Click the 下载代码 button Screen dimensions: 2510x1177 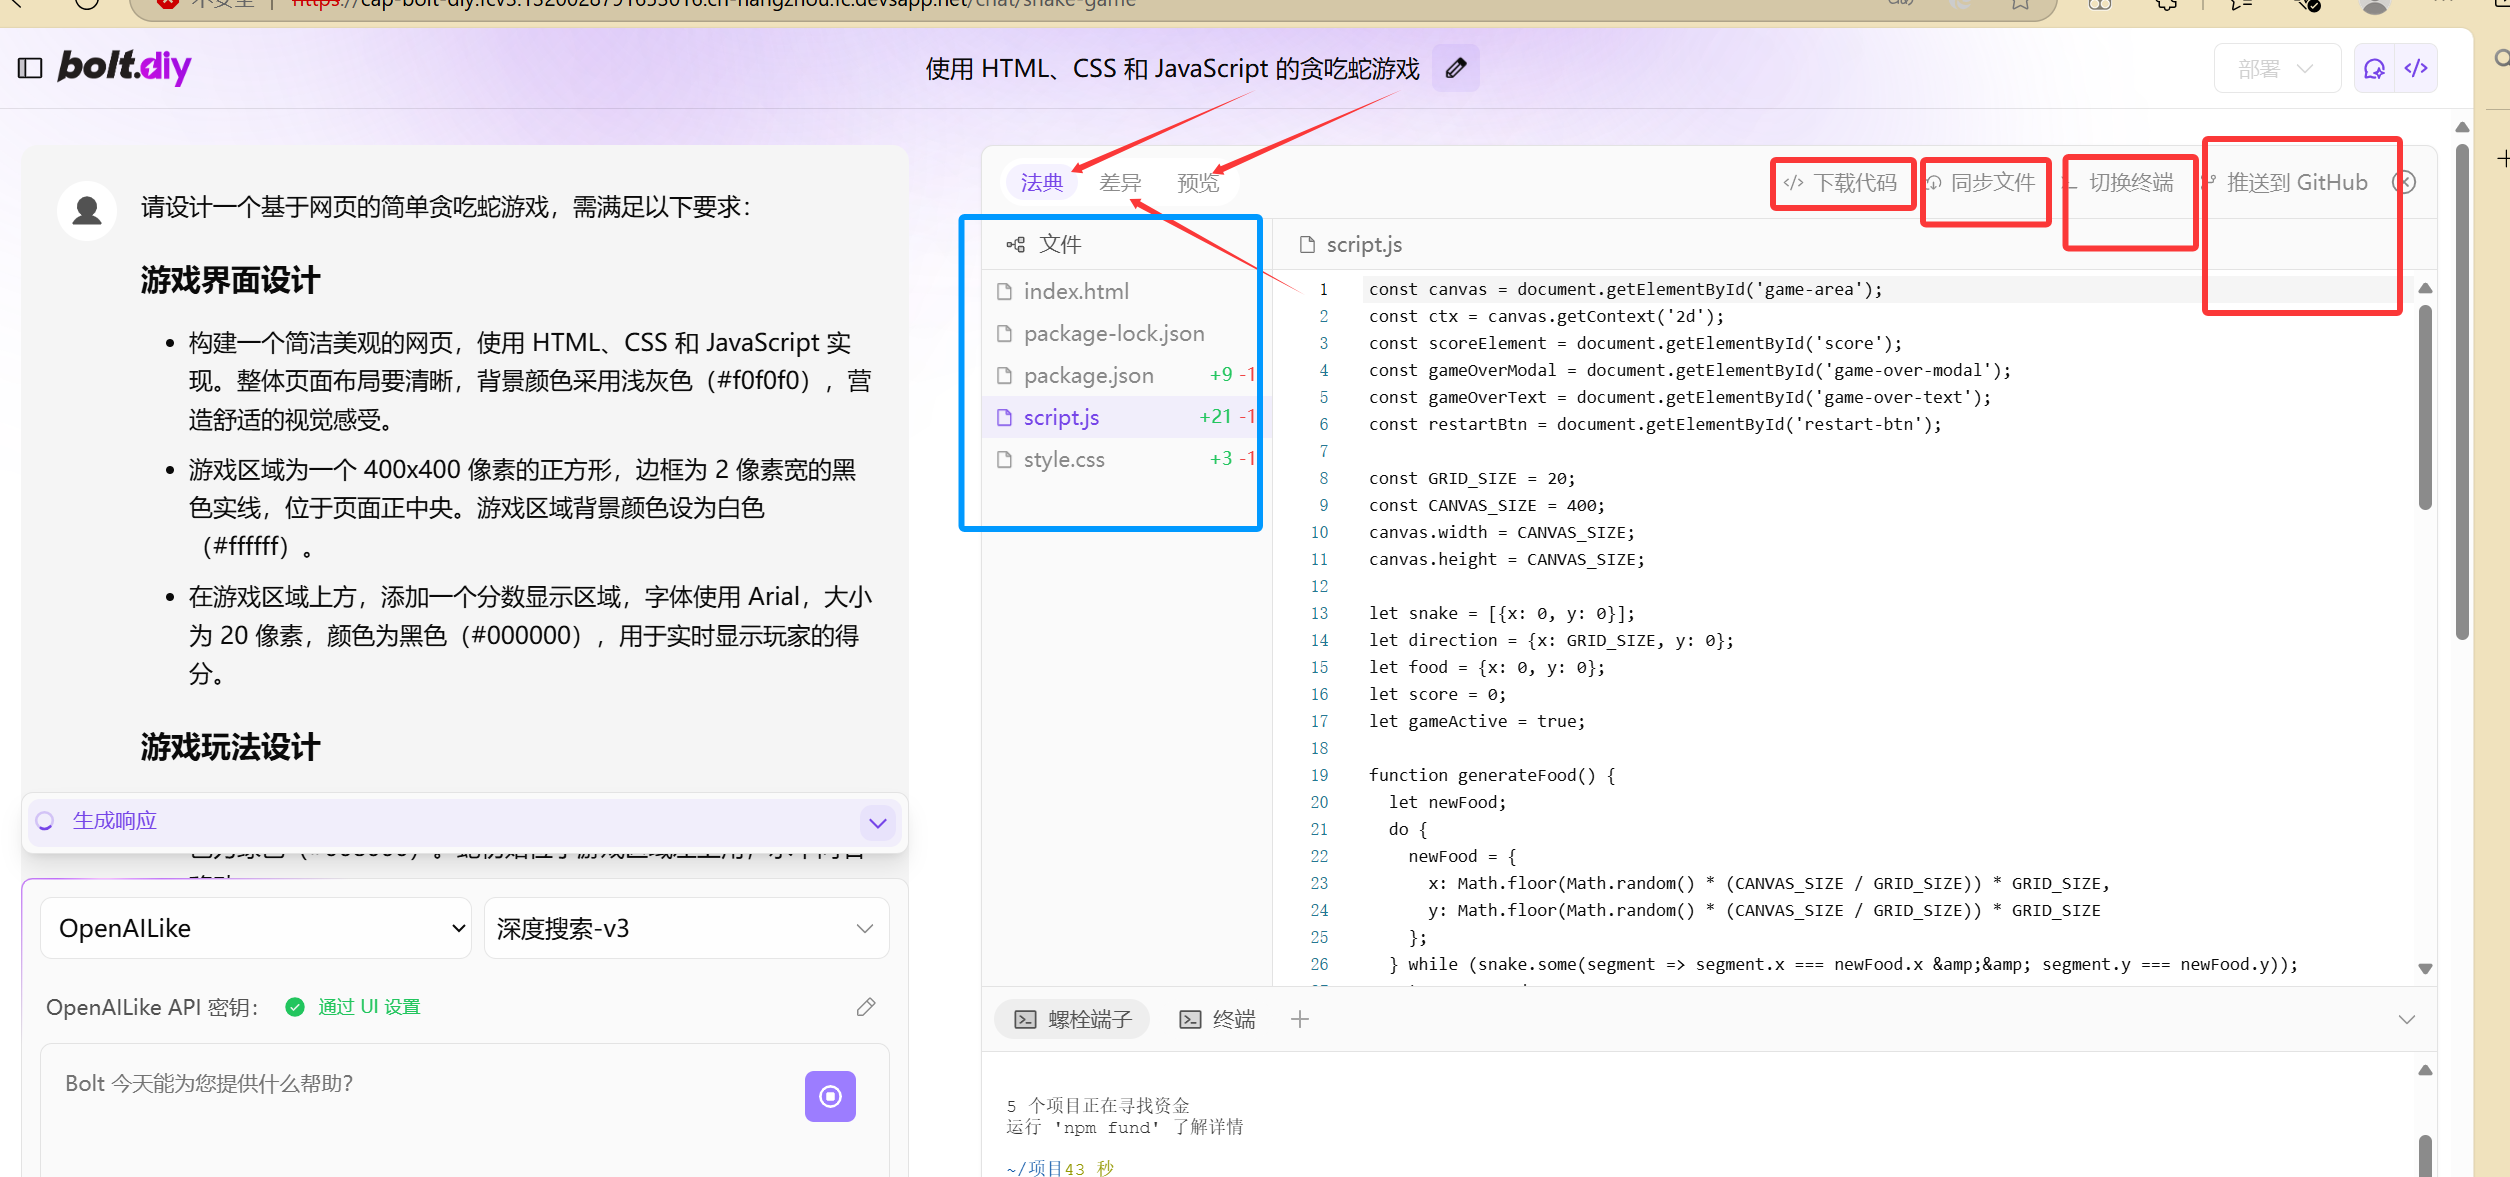tap(1841, 183)
